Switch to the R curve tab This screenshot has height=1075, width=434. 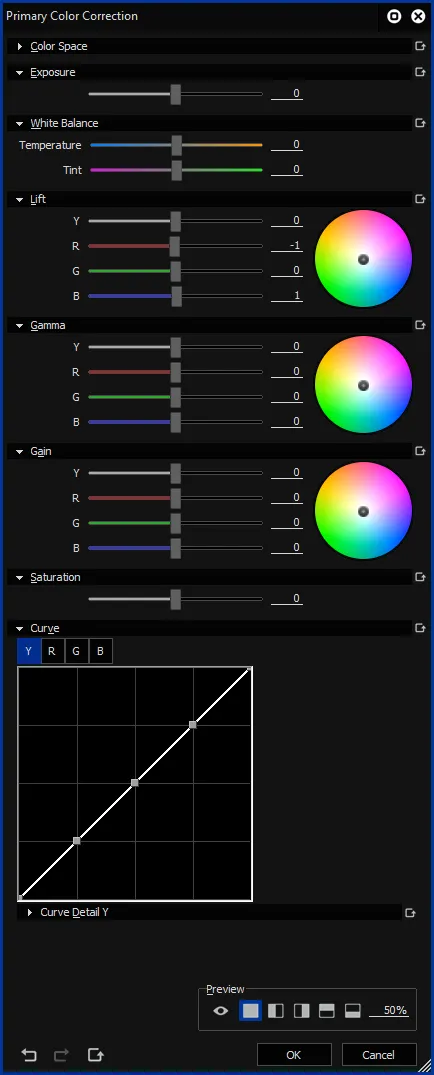click(x=52, y=651)
